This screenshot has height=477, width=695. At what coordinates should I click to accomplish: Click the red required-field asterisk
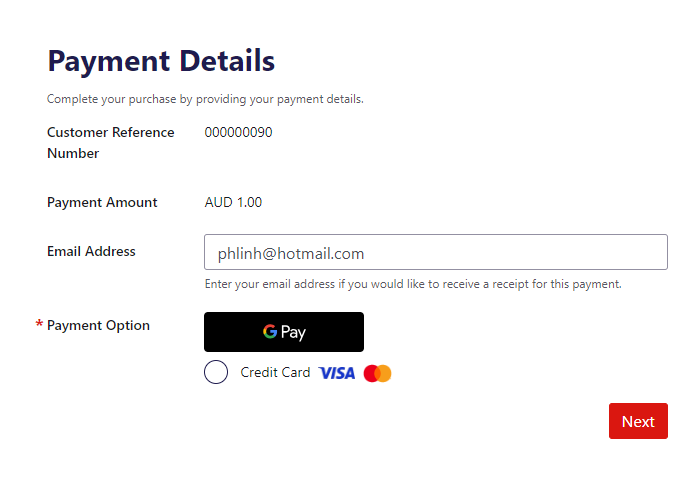[x=39, y=326]
